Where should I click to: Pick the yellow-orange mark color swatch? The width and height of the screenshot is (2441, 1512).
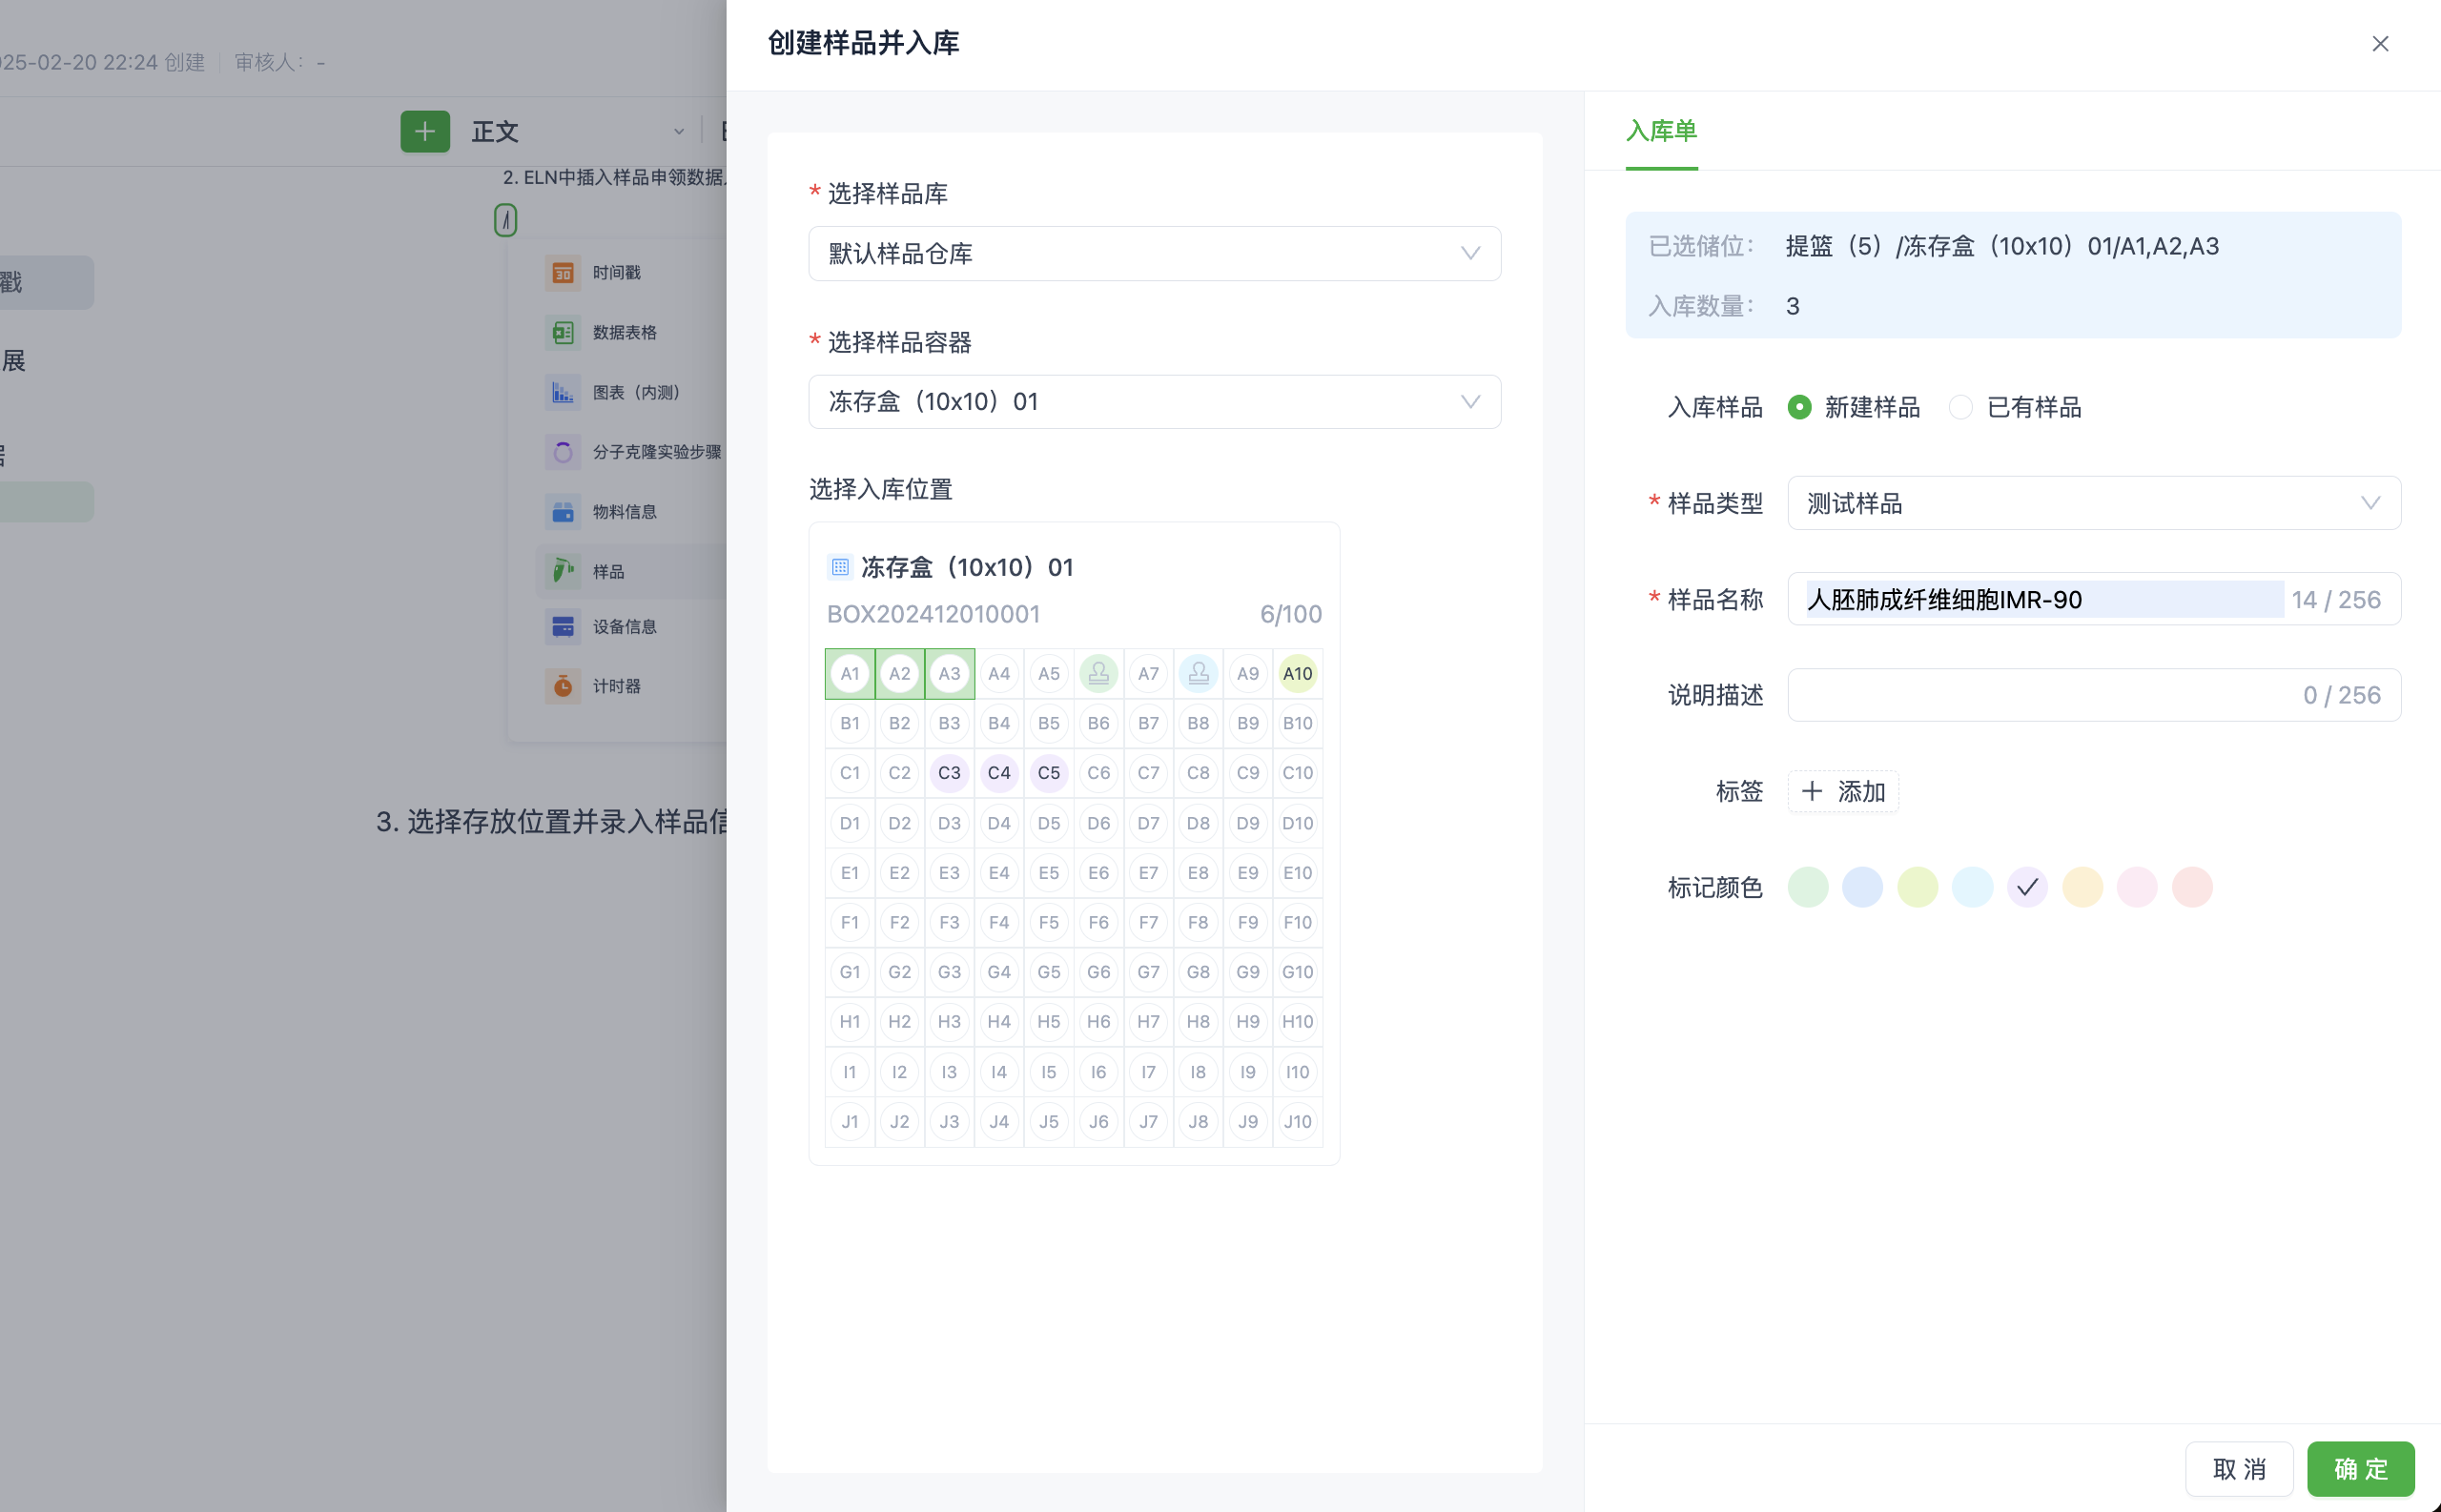(x=2082, y=888)
